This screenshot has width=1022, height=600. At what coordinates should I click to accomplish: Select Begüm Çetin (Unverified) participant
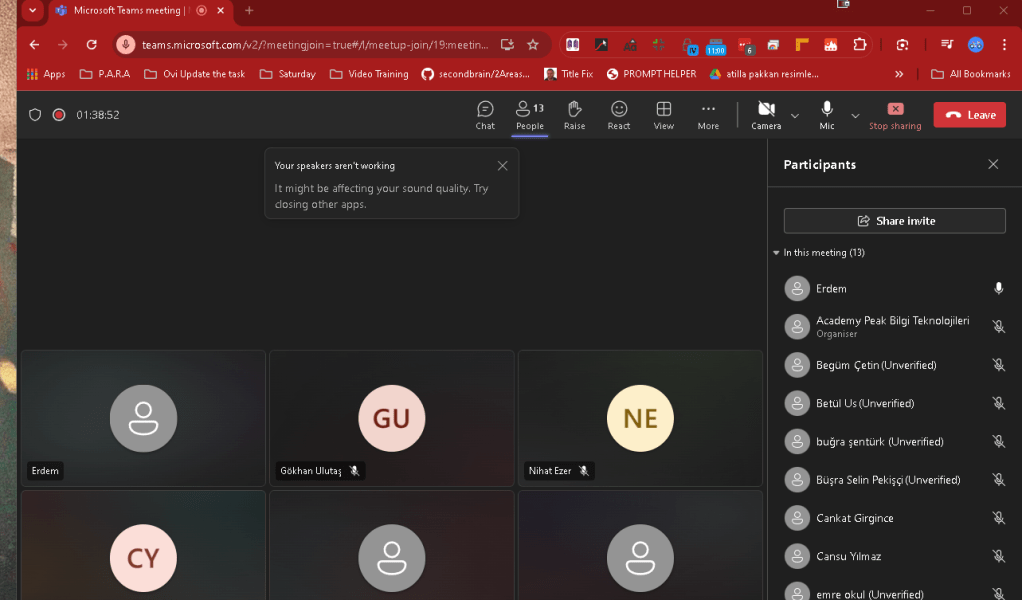click(894, 365)
